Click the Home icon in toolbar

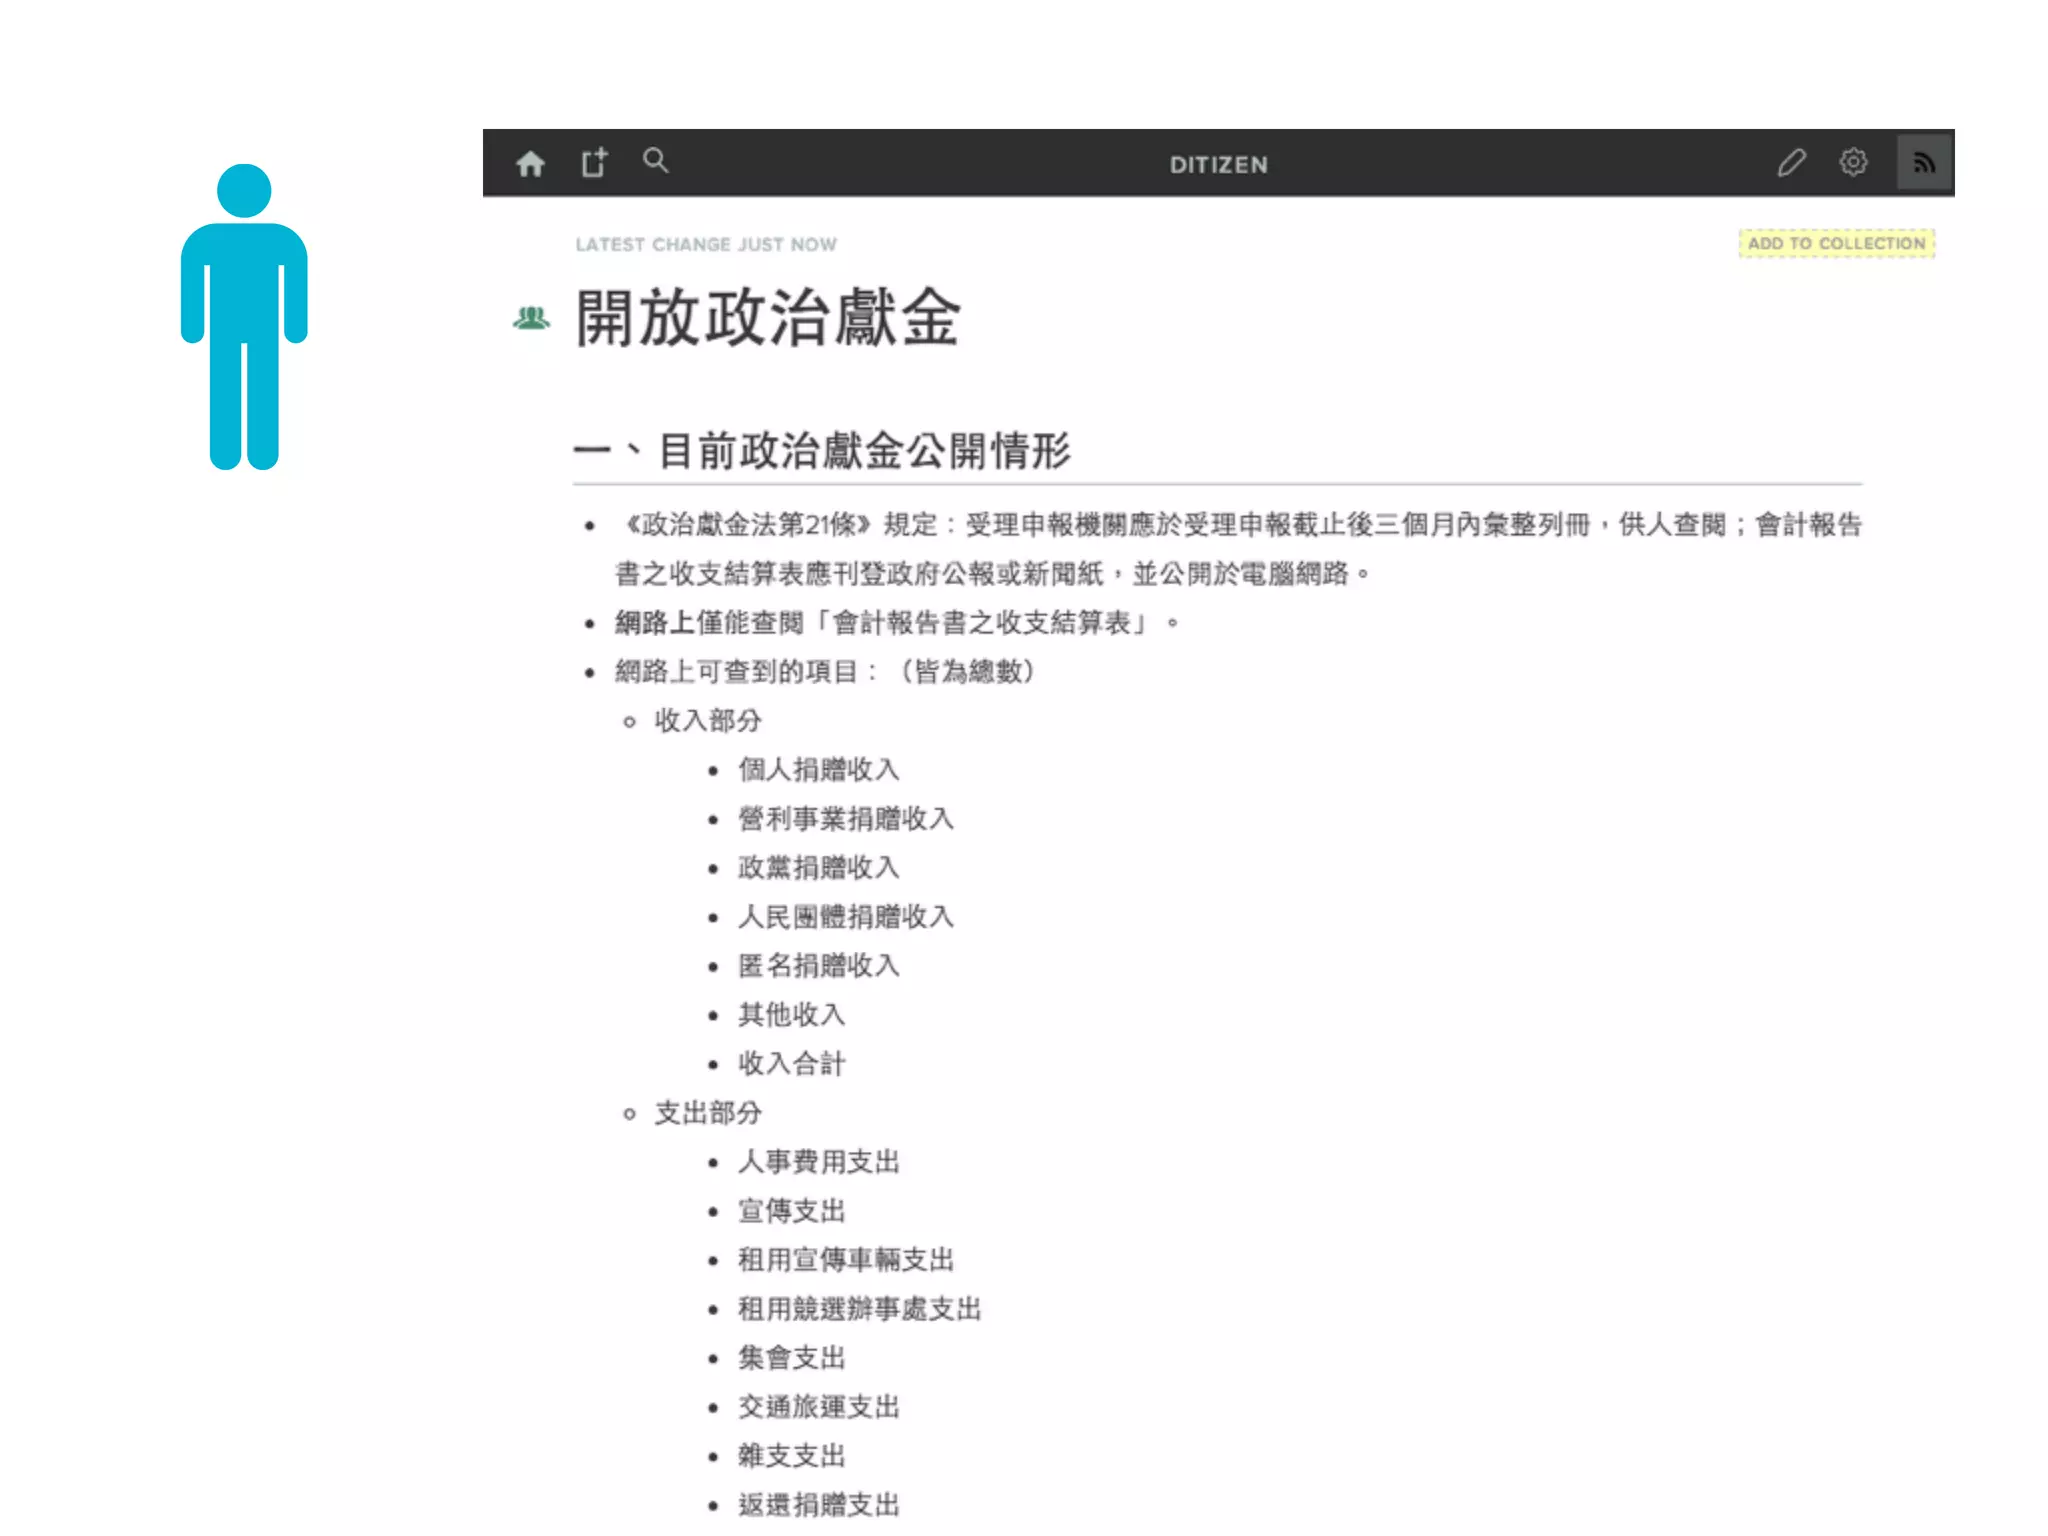[x=530, y=163]
